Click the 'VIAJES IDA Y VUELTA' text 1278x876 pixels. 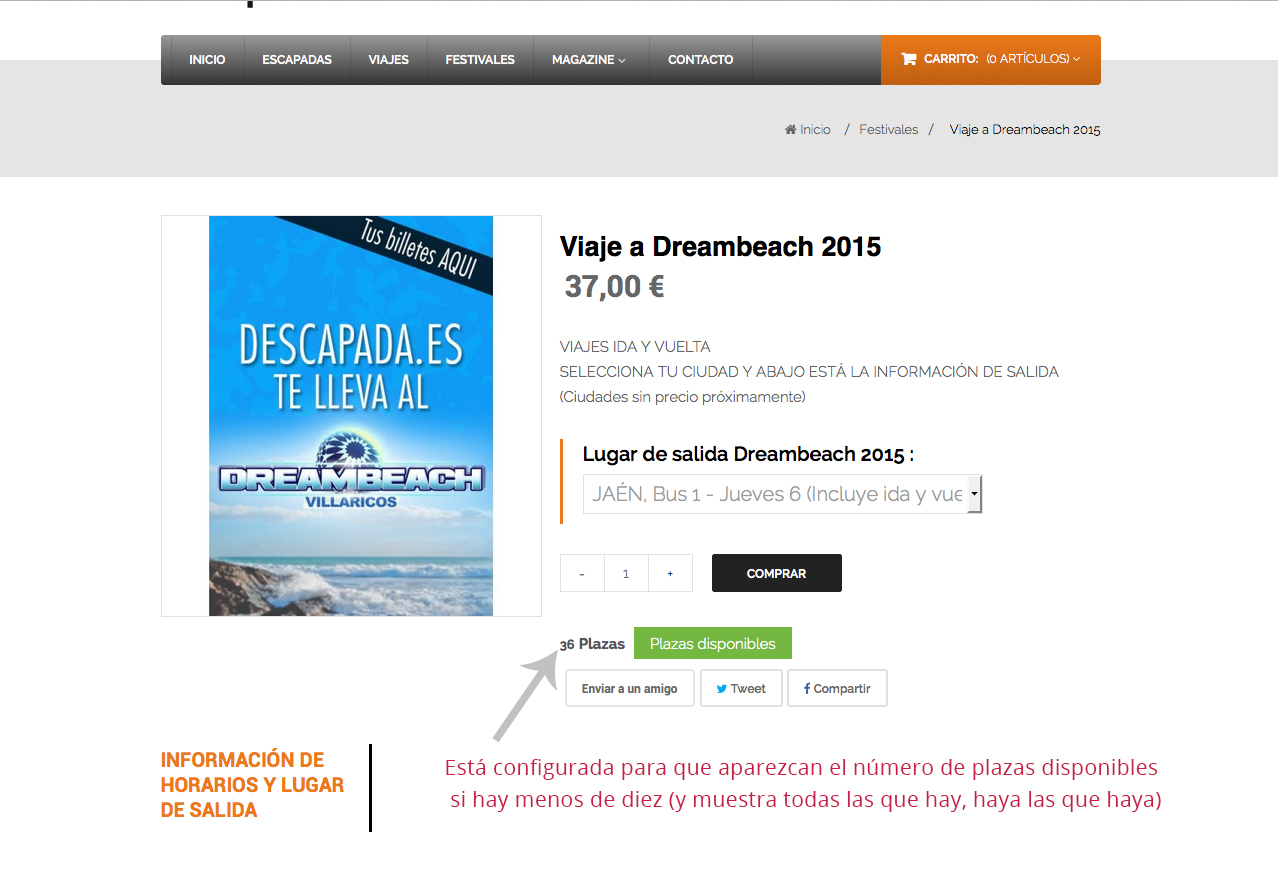pos(635,347)
